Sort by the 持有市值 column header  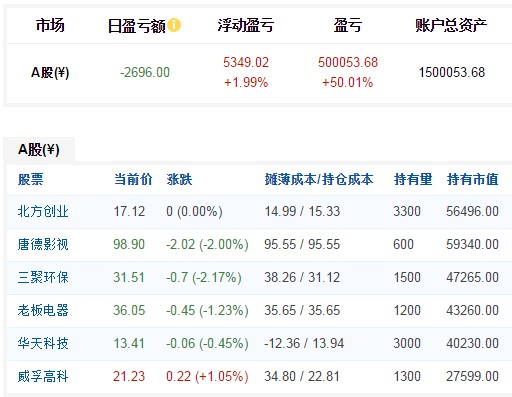point(473,179)
